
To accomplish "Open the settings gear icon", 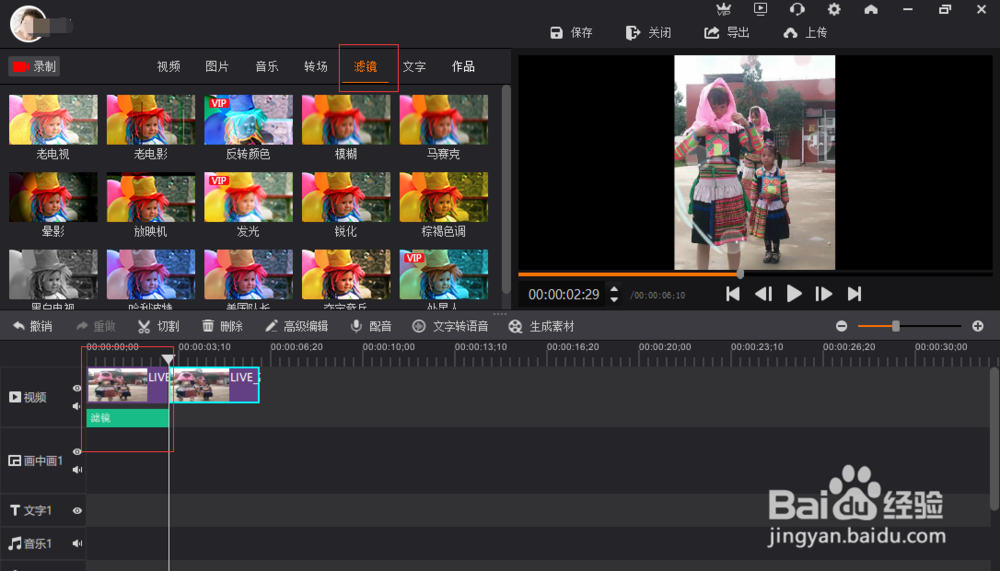I will [x=834, y=9].
